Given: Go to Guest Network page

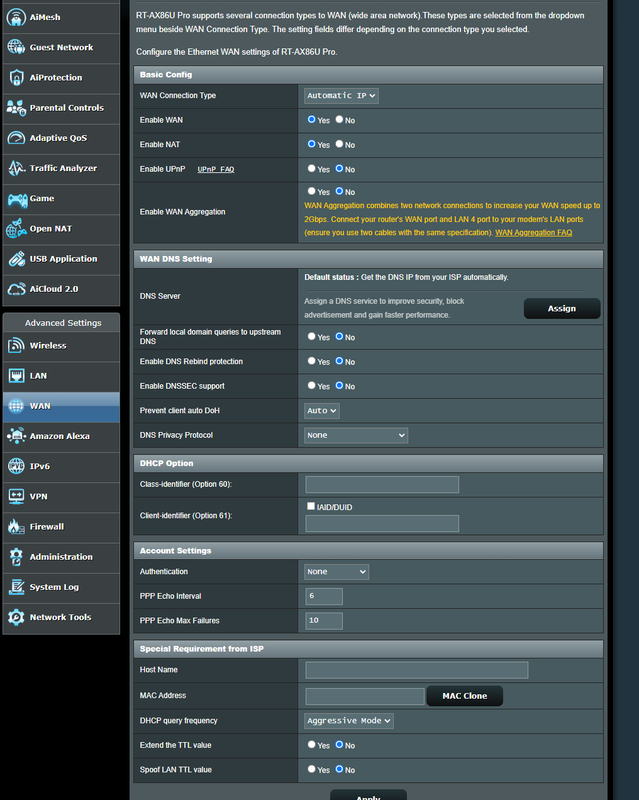Looking at the screenshot, I should 61,47.
